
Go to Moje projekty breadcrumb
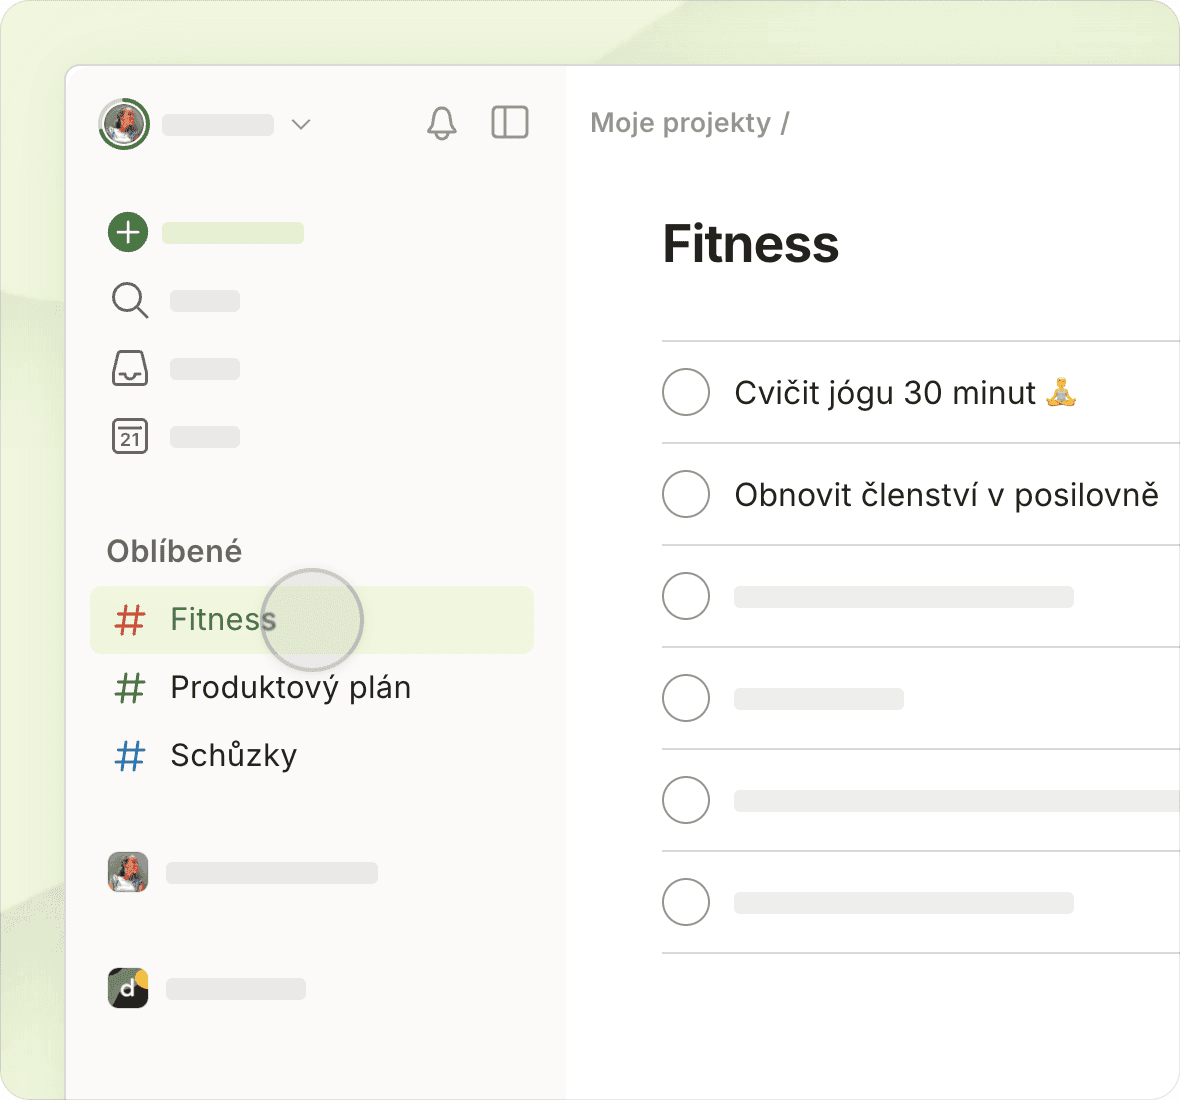pyautogui.click(x=680, y=123)
